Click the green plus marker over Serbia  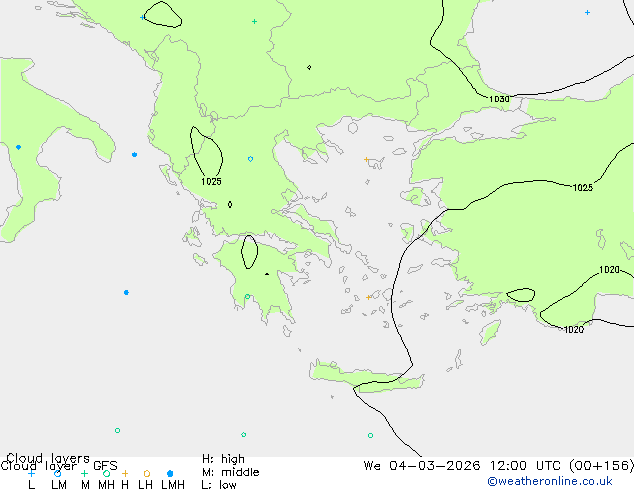254,21
